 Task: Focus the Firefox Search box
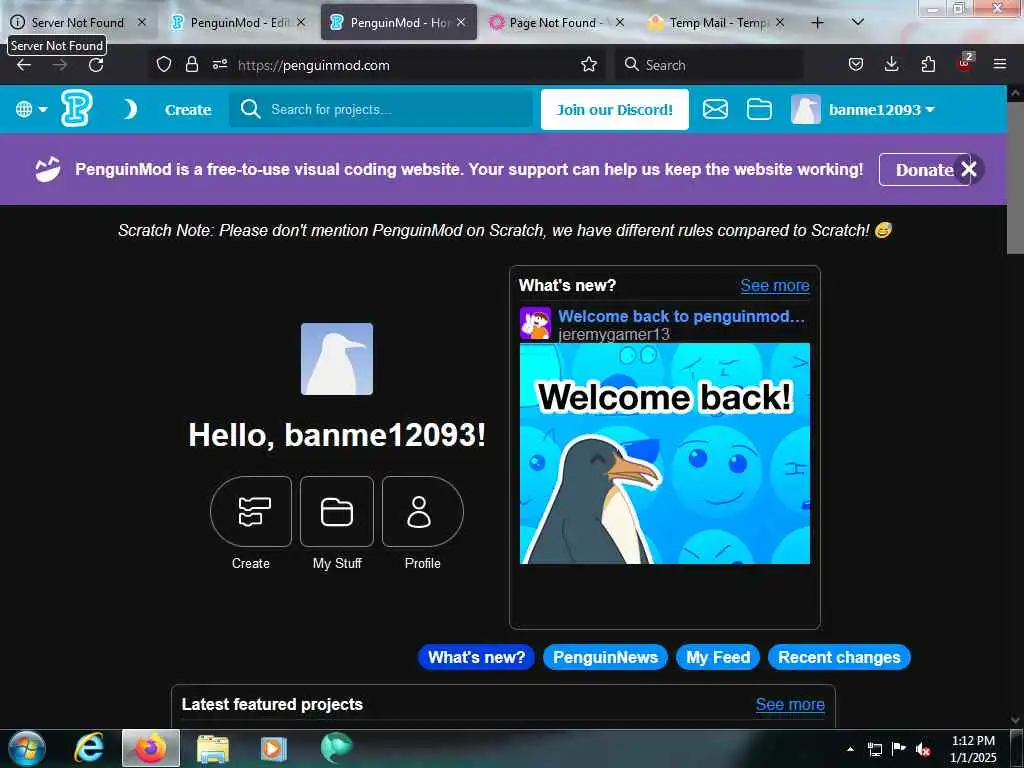coord(710,65)
